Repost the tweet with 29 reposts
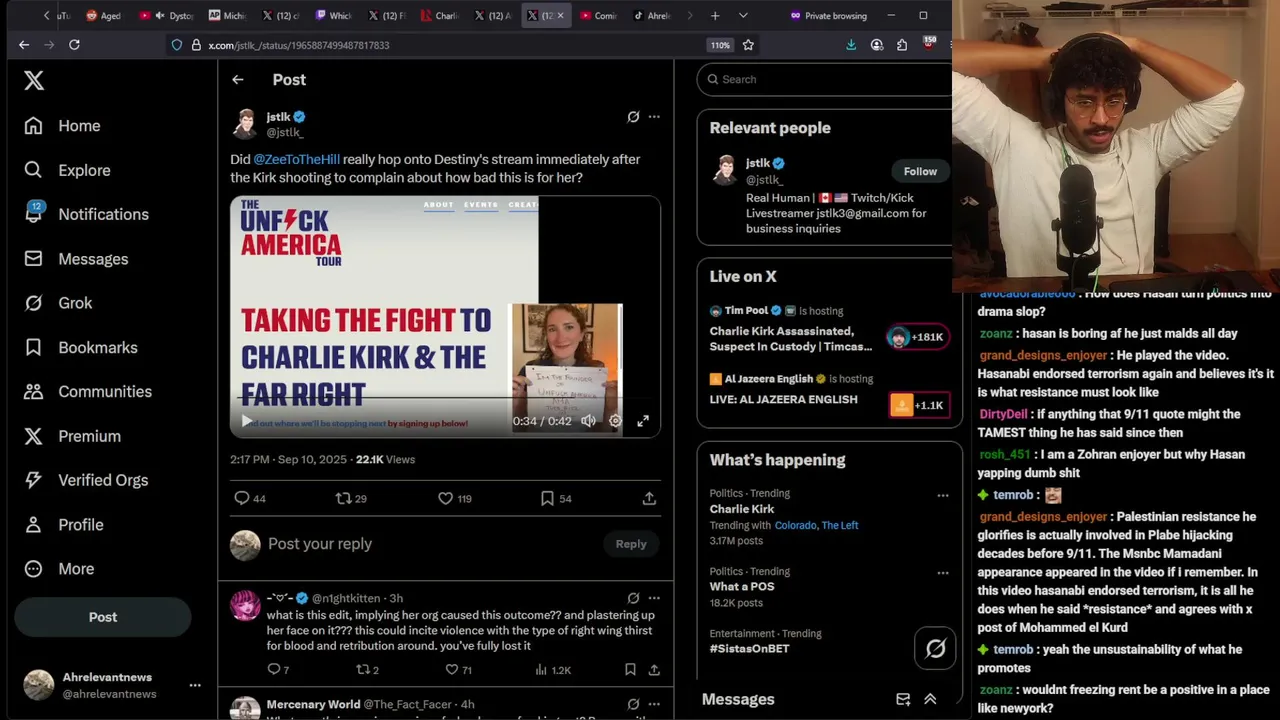The height and width of the screenshot is (720, 1280). tap(351, 498)
